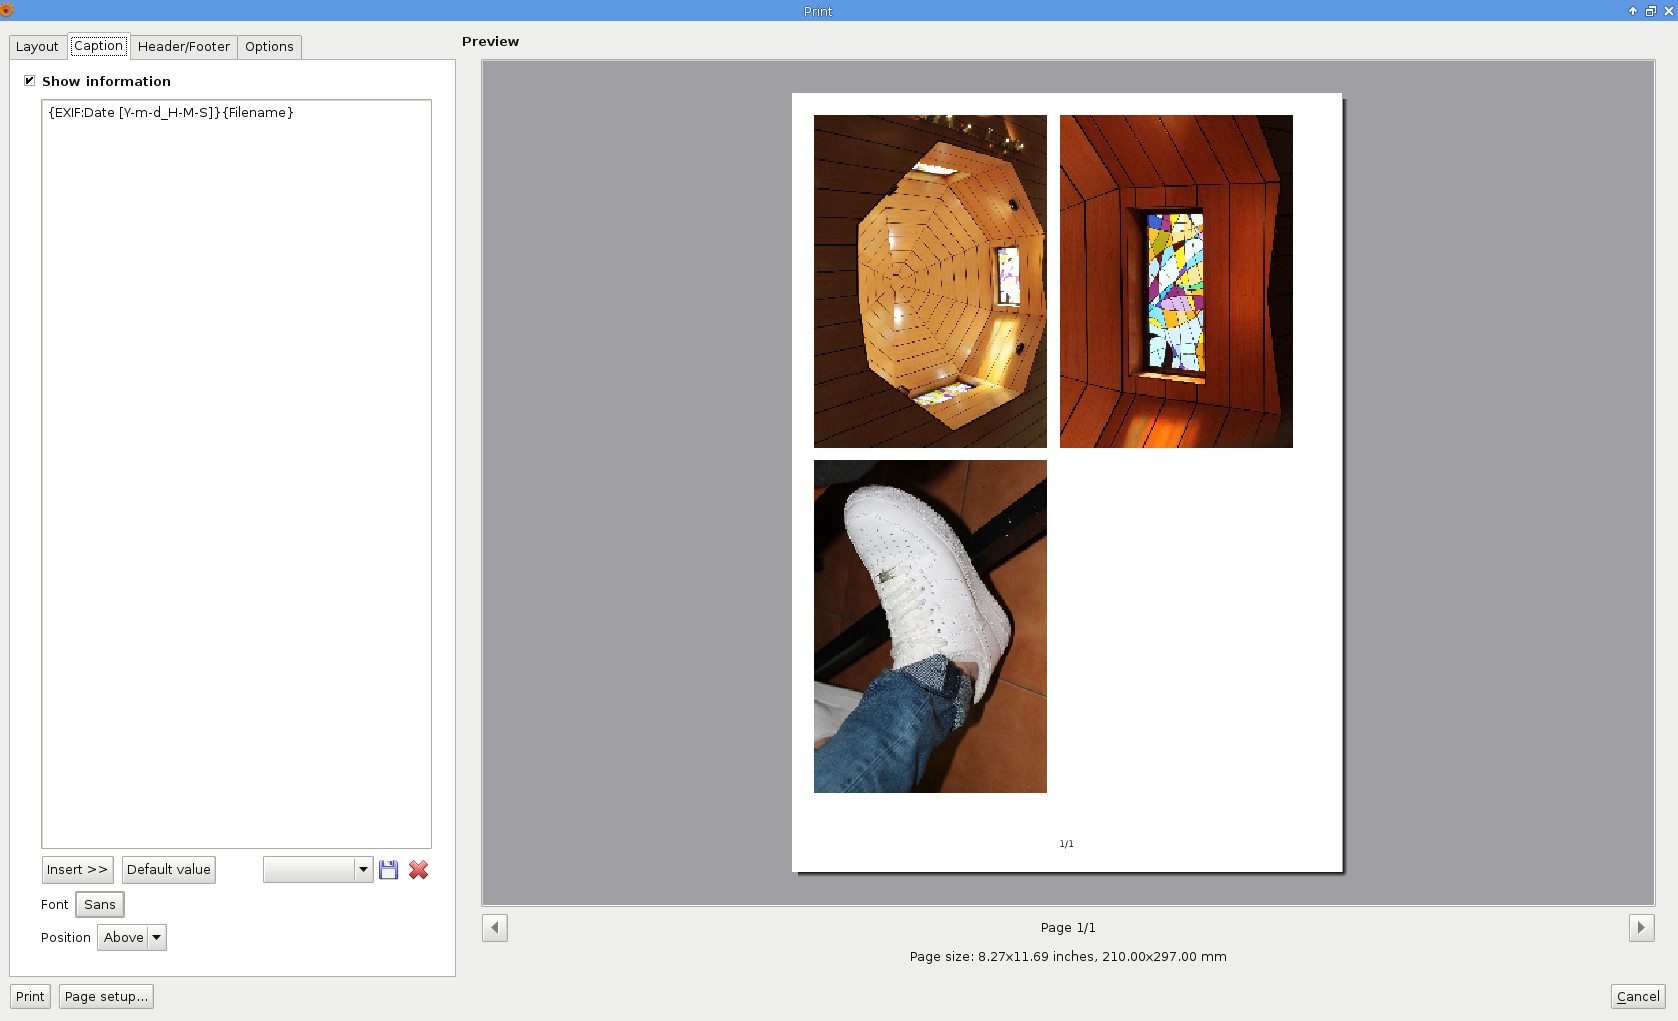This screenshot has width=1678, height=1021.
Task: Open Page setup...
Action: click(x=106, y=997)
